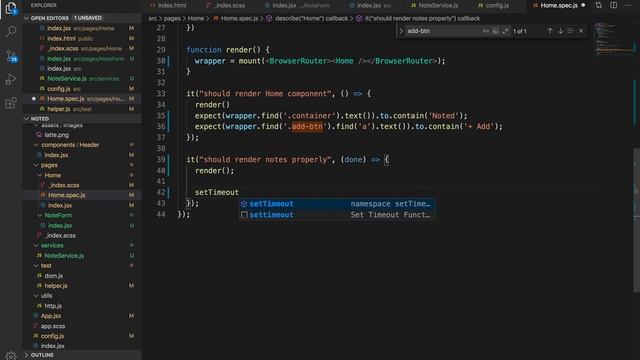Go to previous find match
The image size is (640, 360).
[550, 31]
